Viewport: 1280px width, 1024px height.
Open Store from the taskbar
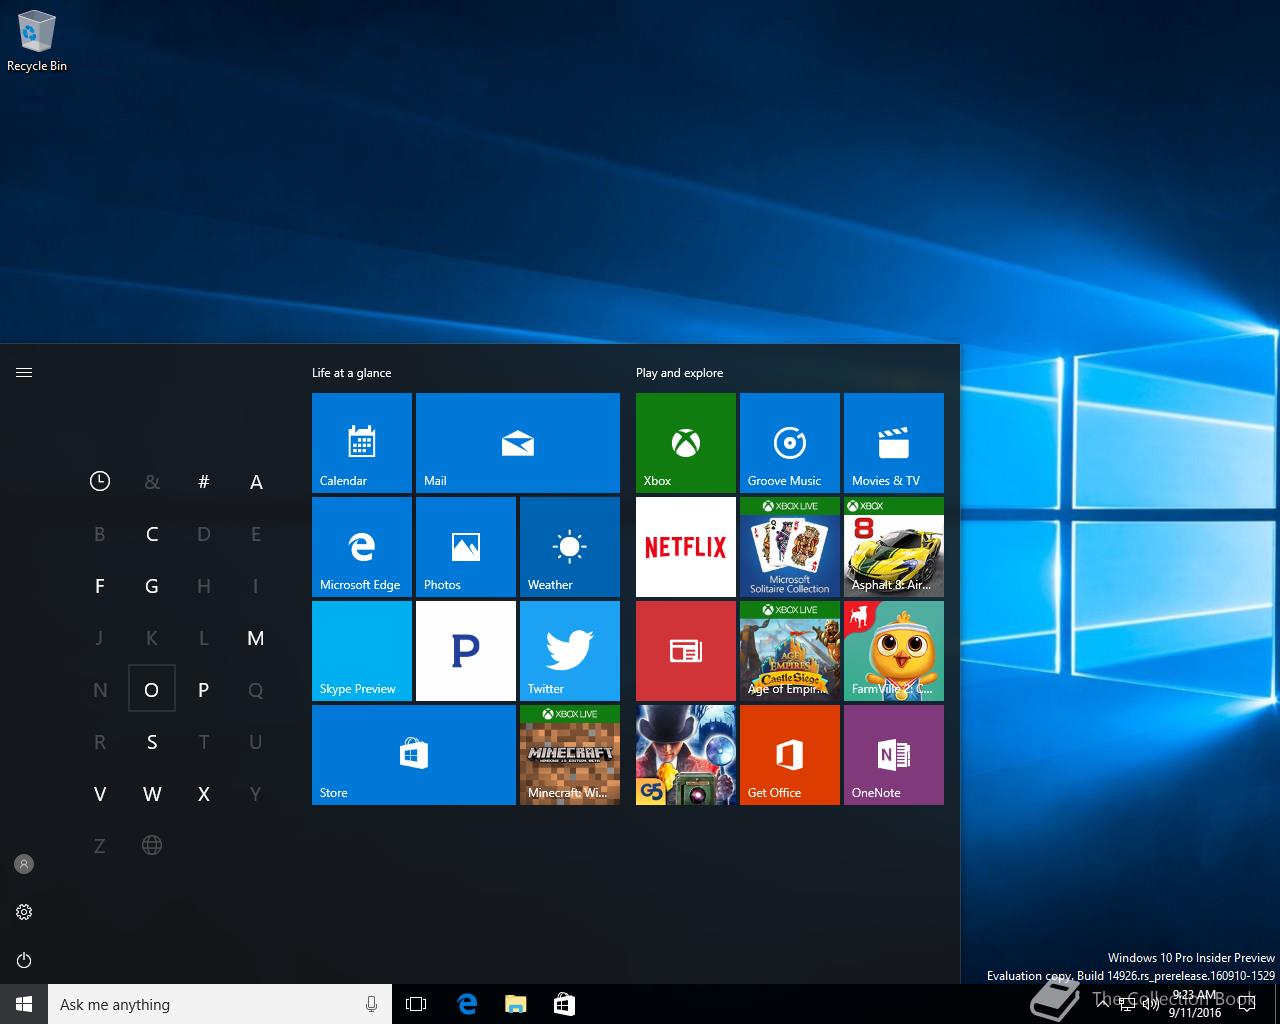tap(564, 1004)
